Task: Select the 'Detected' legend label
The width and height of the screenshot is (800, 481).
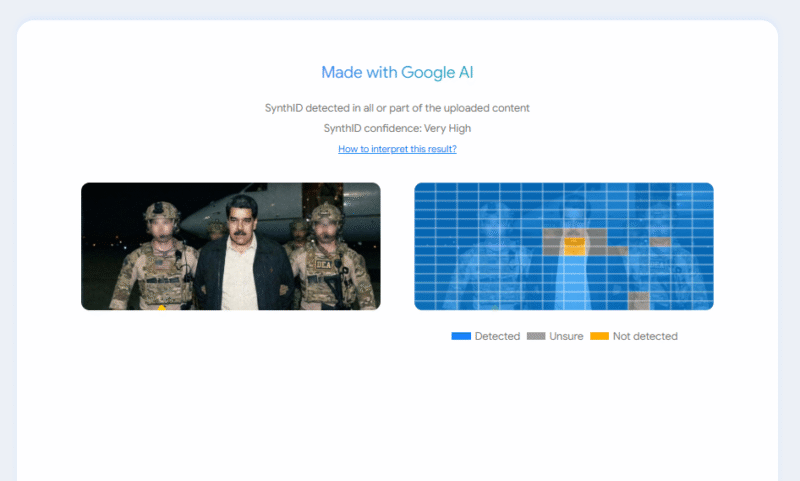Action: pyautogui.click(x=497, y=336)
